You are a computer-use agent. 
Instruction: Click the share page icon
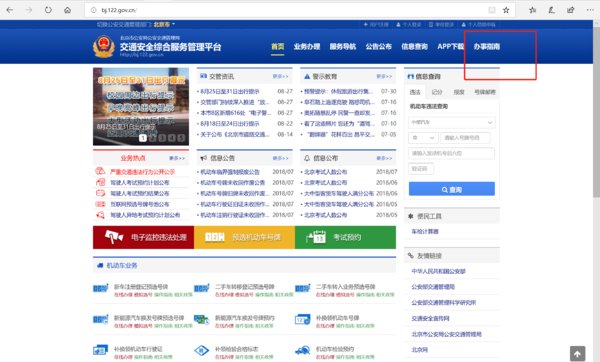(x=571, y=10)
